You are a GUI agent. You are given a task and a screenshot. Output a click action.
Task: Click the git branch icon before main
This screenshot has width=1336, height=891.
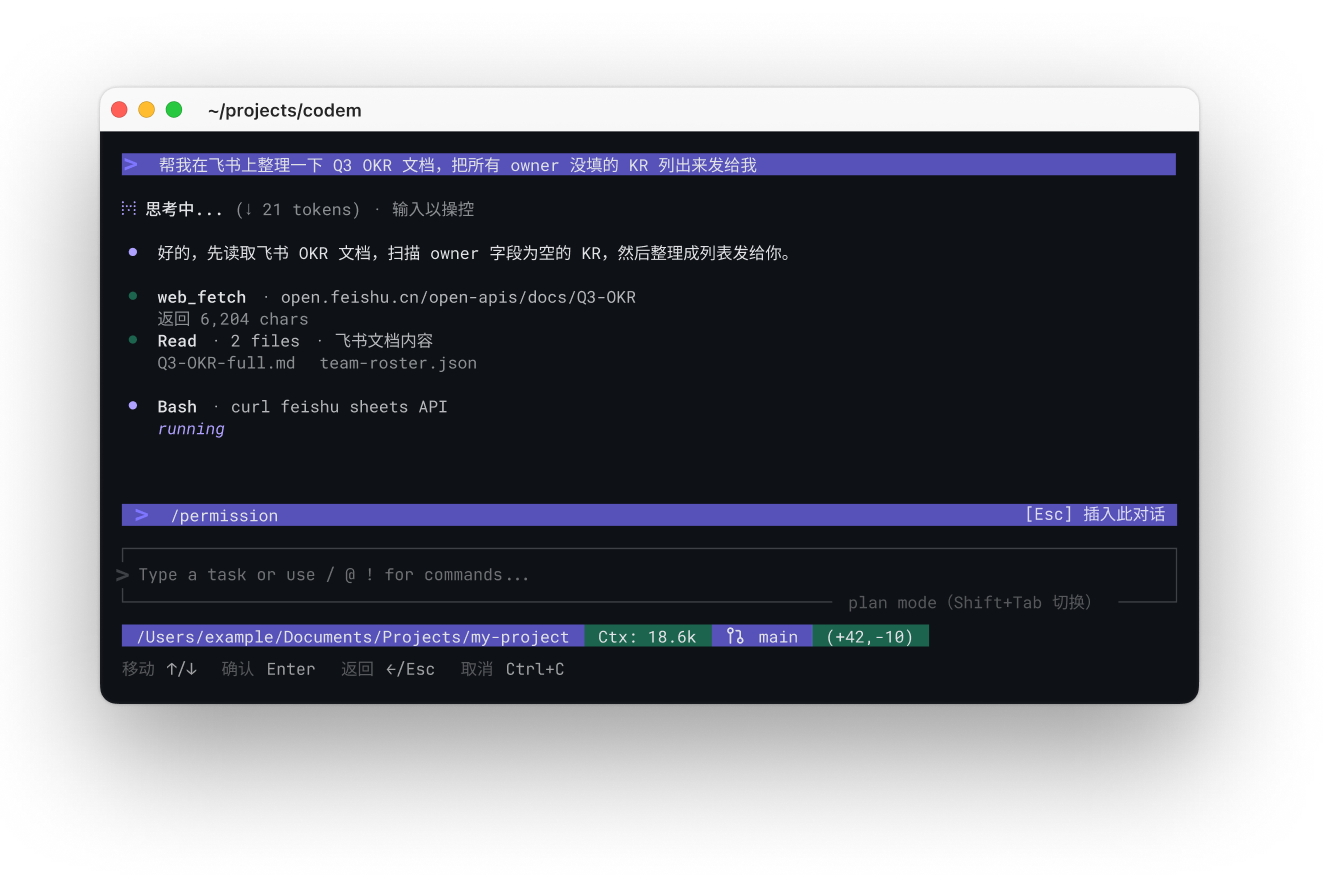(735, 636)
